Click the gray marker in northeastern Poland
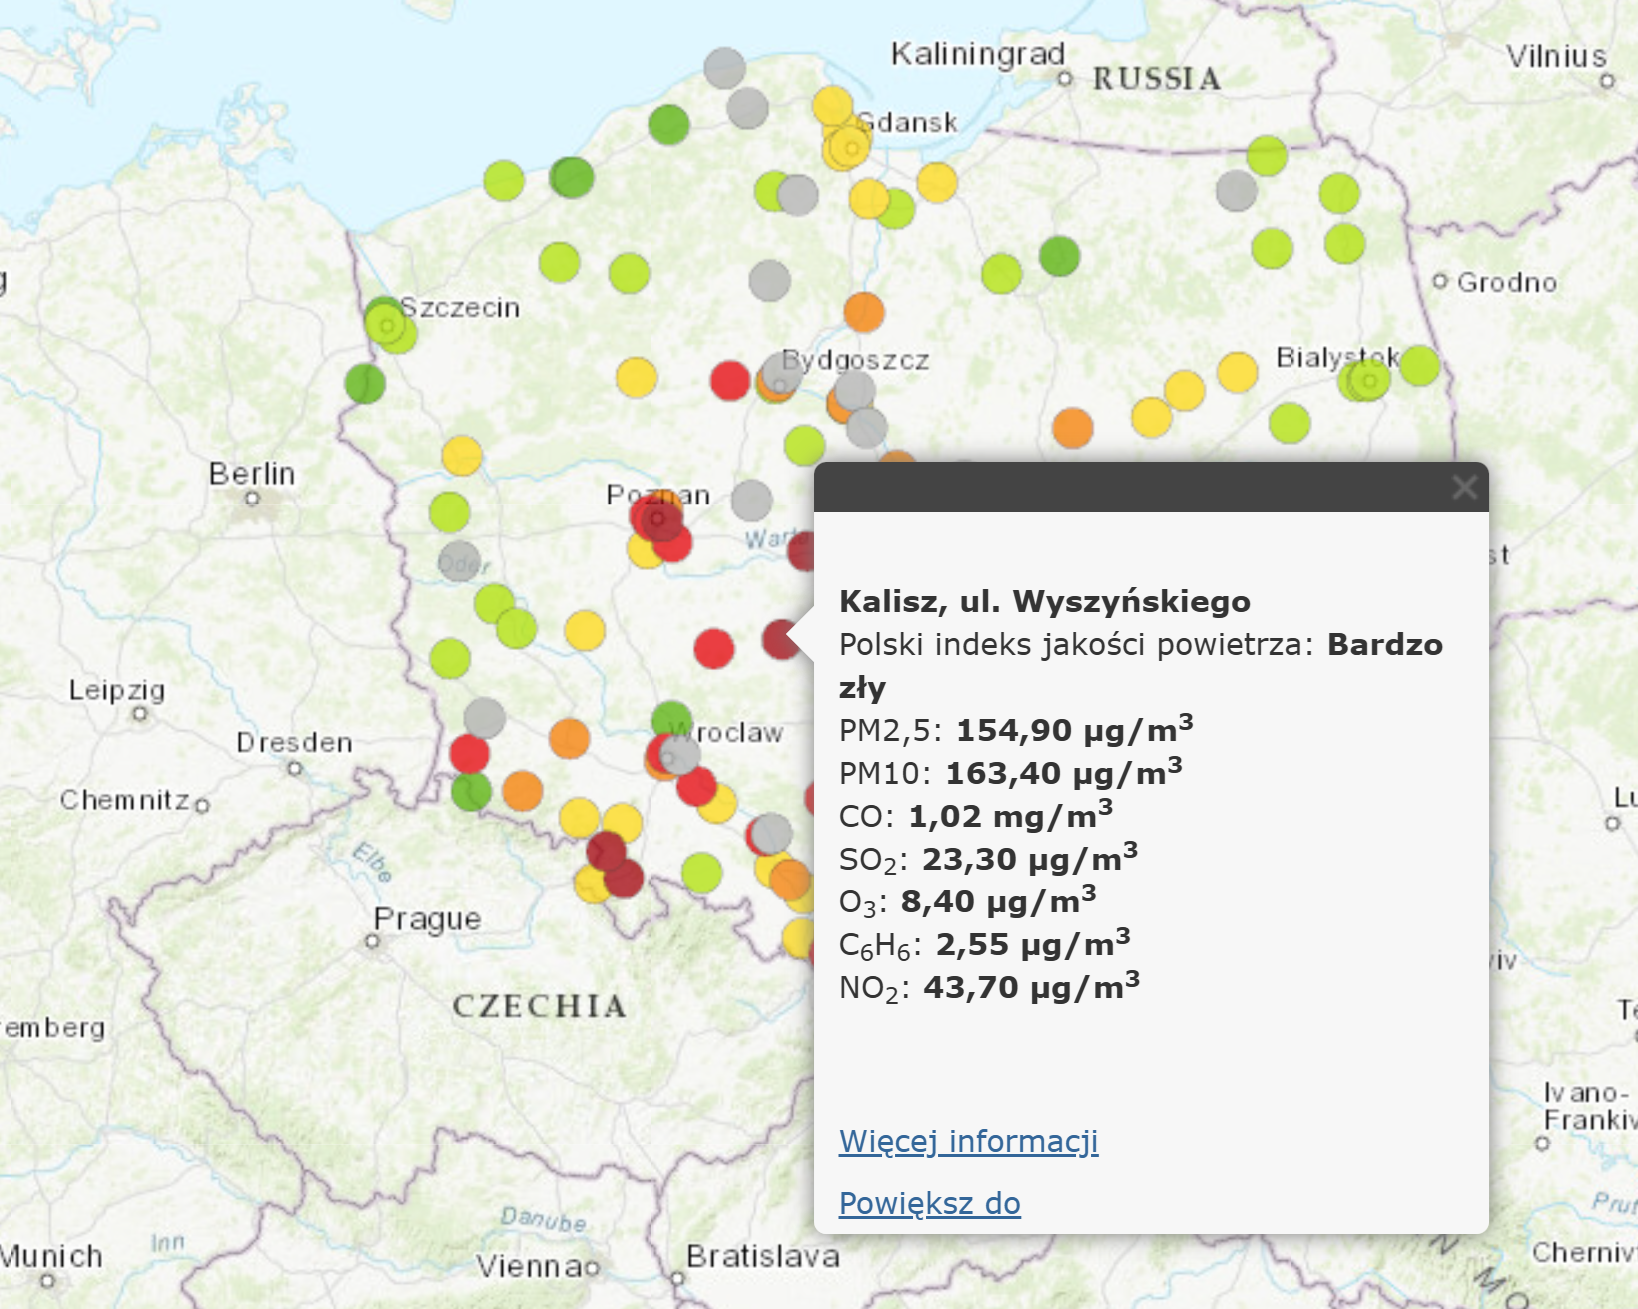Screen dimensions: 1638x1309 coord(1237,190)
